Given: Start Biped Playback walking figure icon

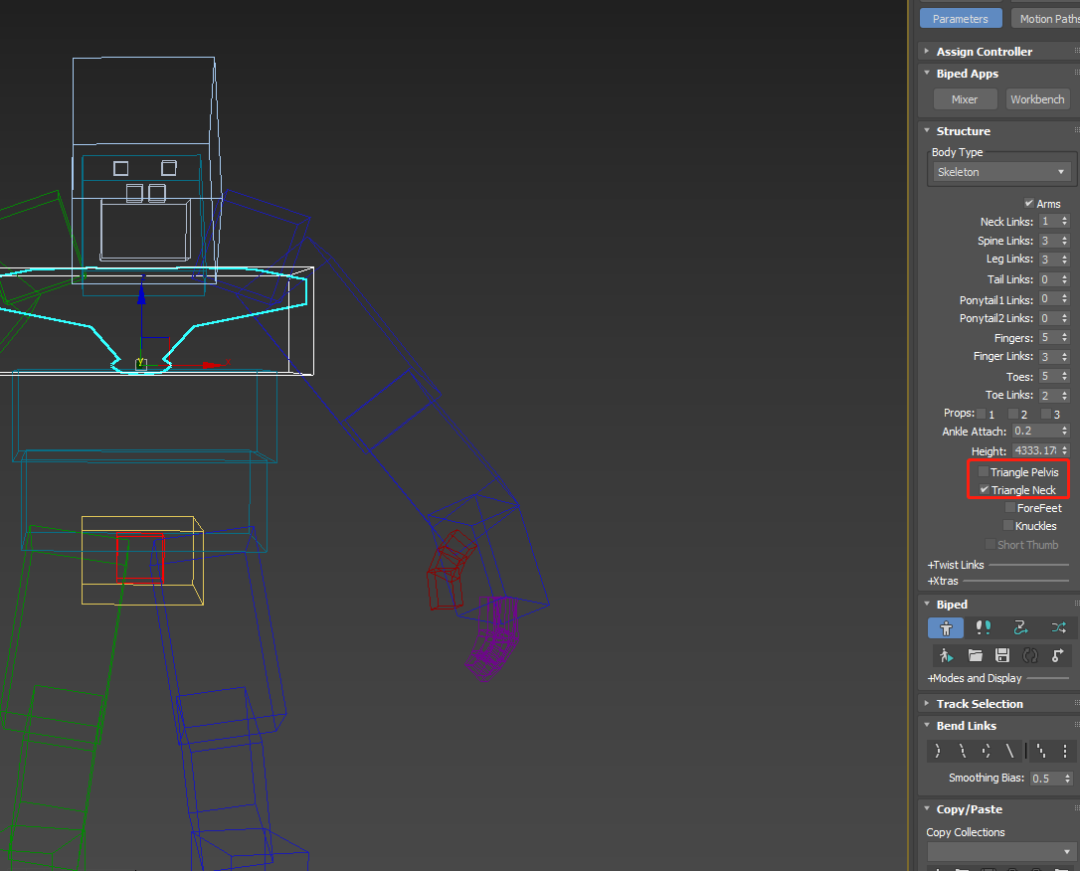Looking at the screenshot, I should [x=946, y=655].
